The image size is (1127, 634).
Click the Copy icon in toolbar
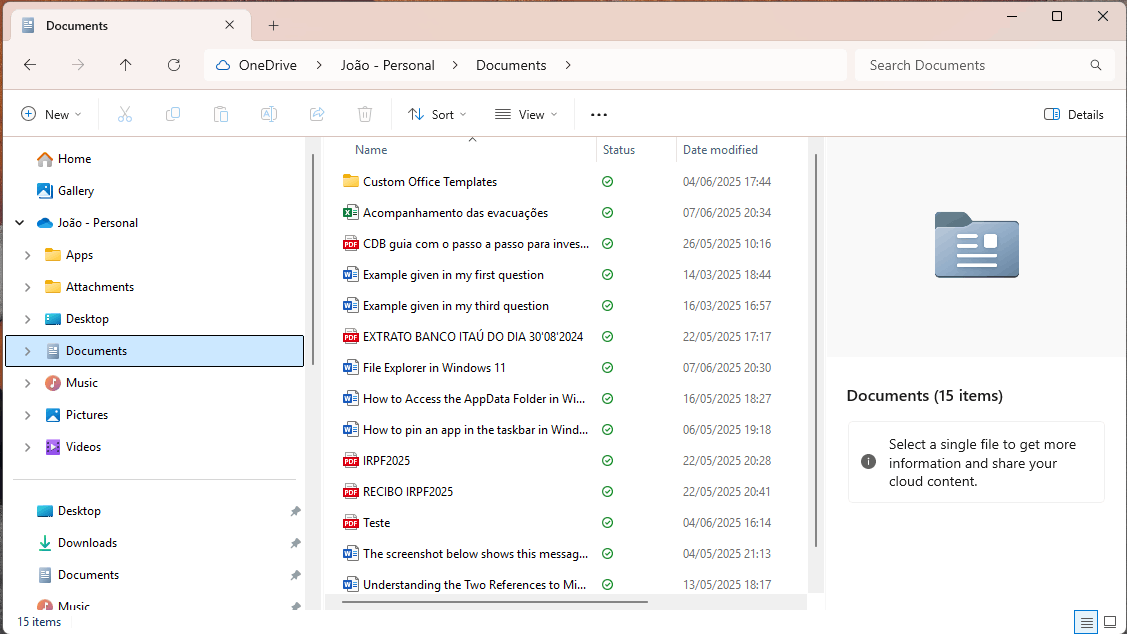[172, 114]
